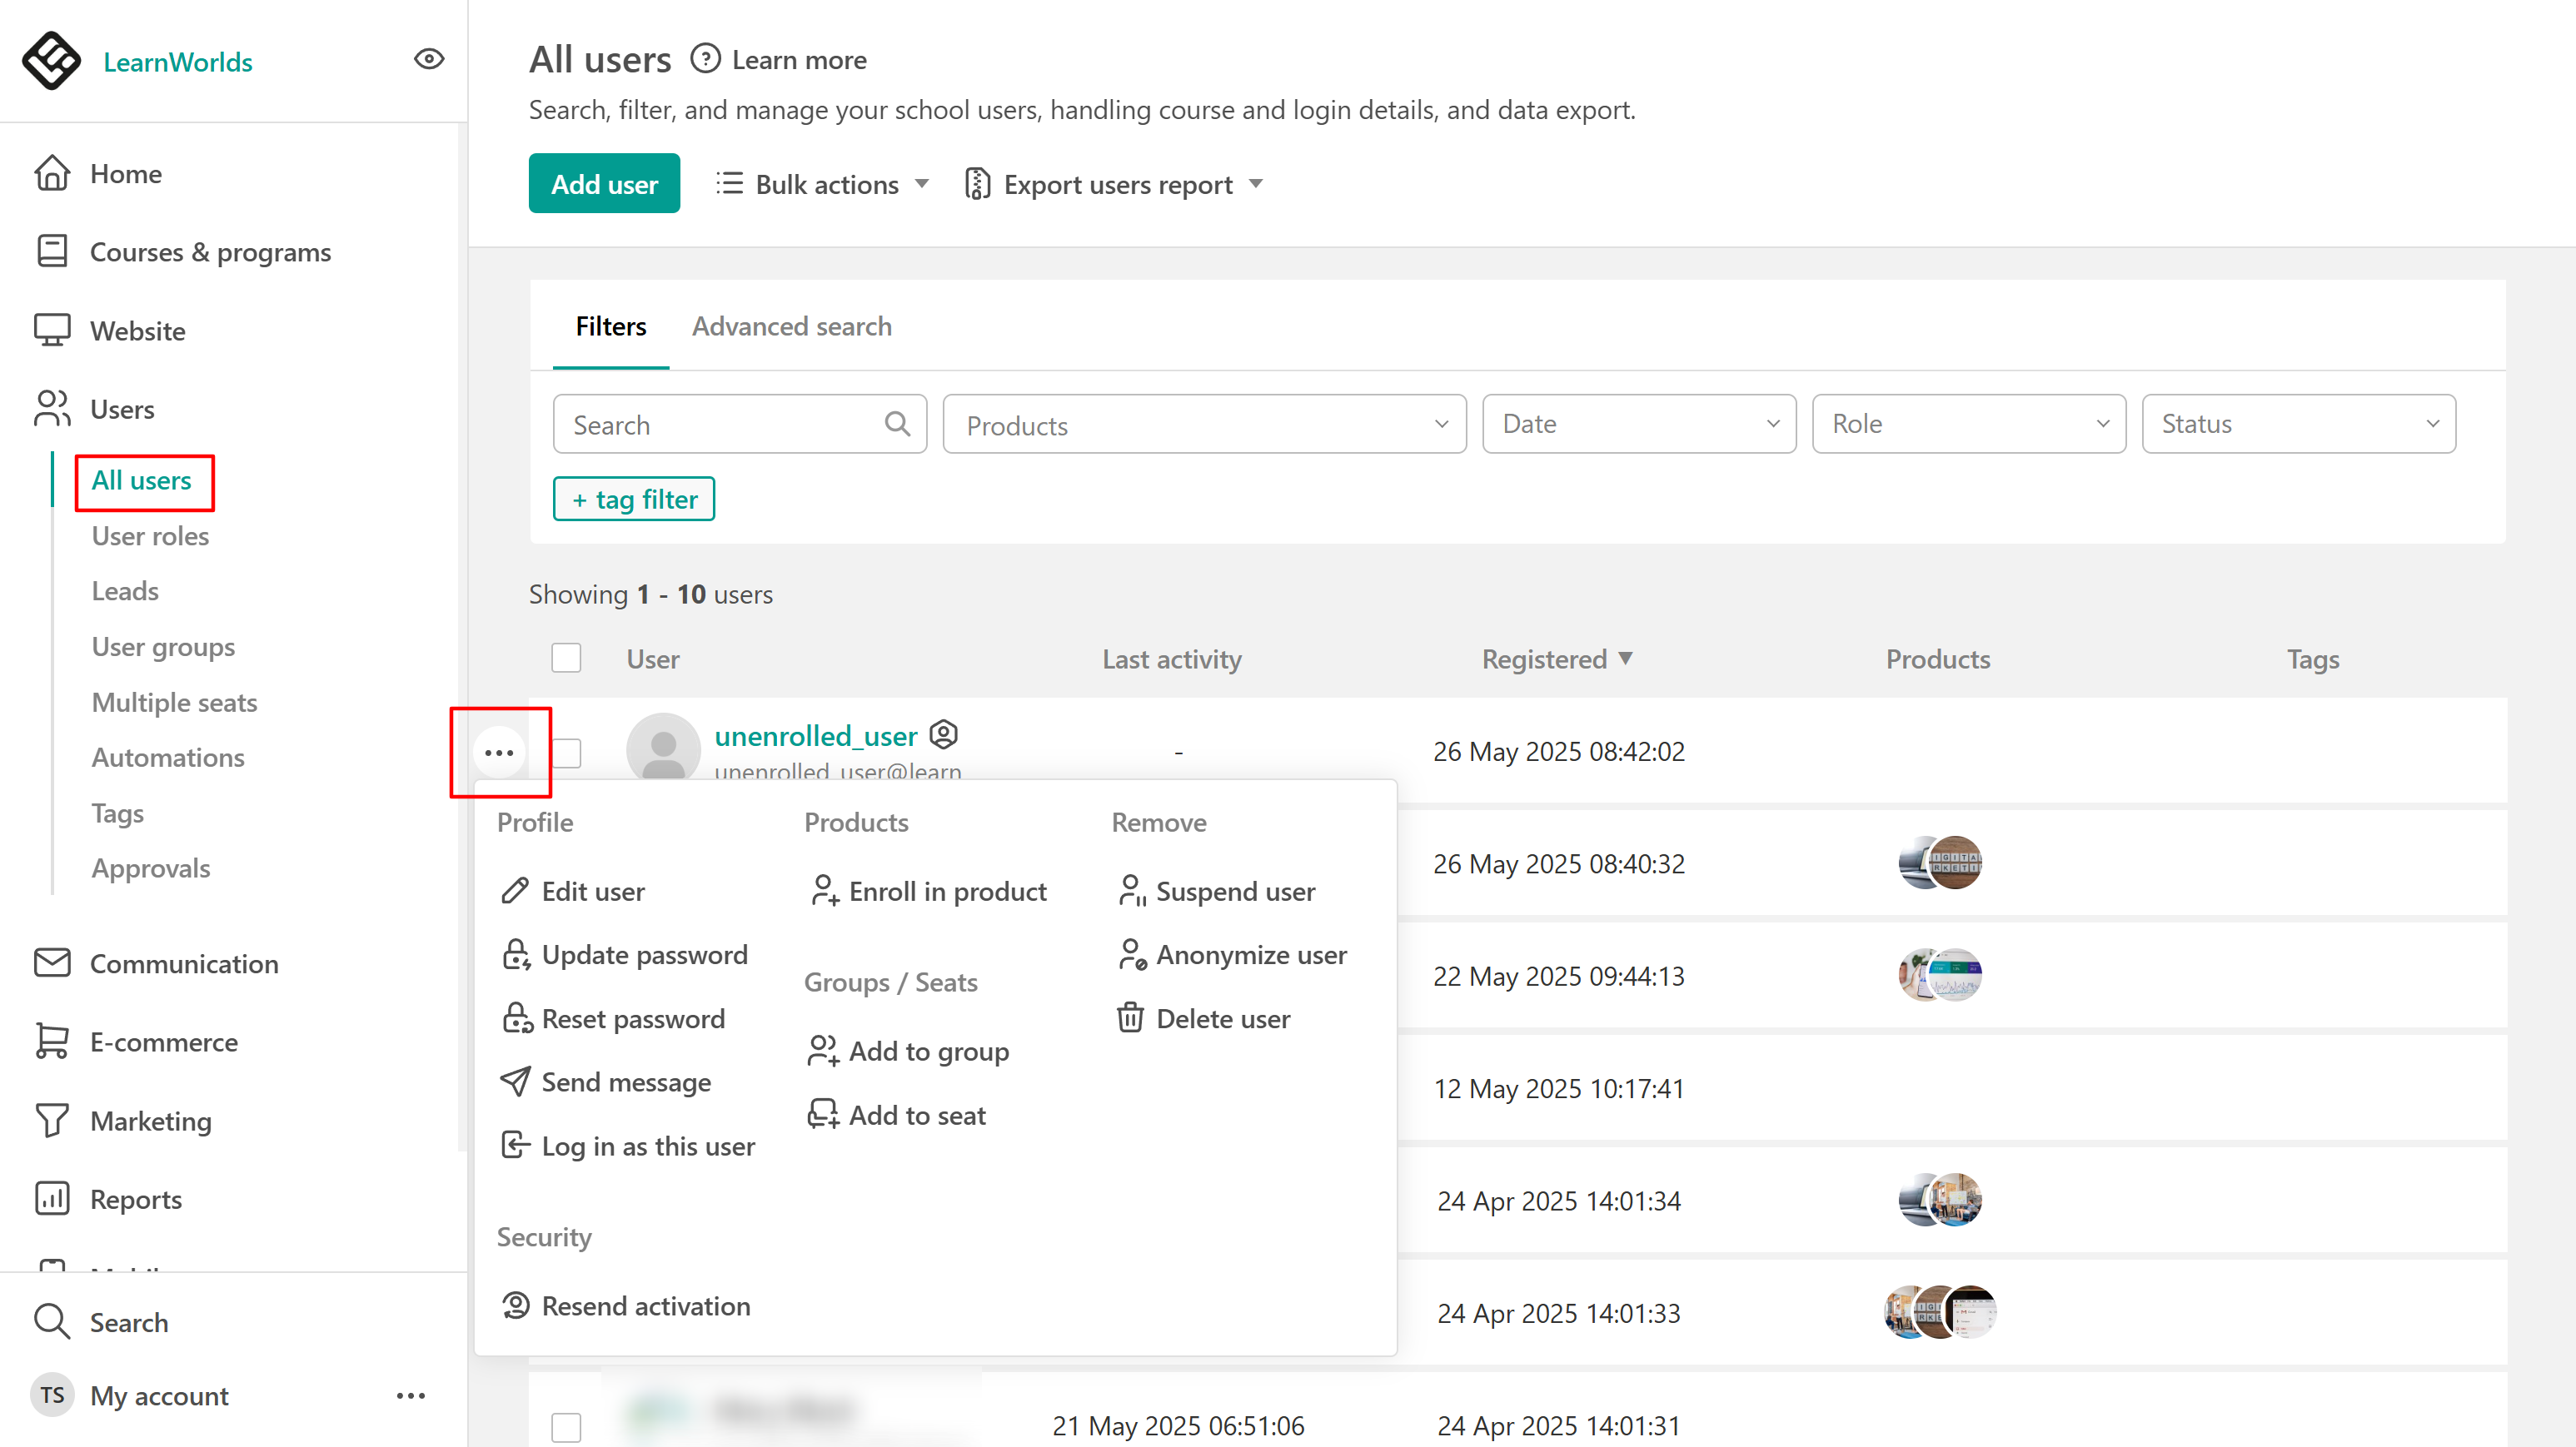Tick the checkbox in the bottom user row

[x=566, y=1426]
